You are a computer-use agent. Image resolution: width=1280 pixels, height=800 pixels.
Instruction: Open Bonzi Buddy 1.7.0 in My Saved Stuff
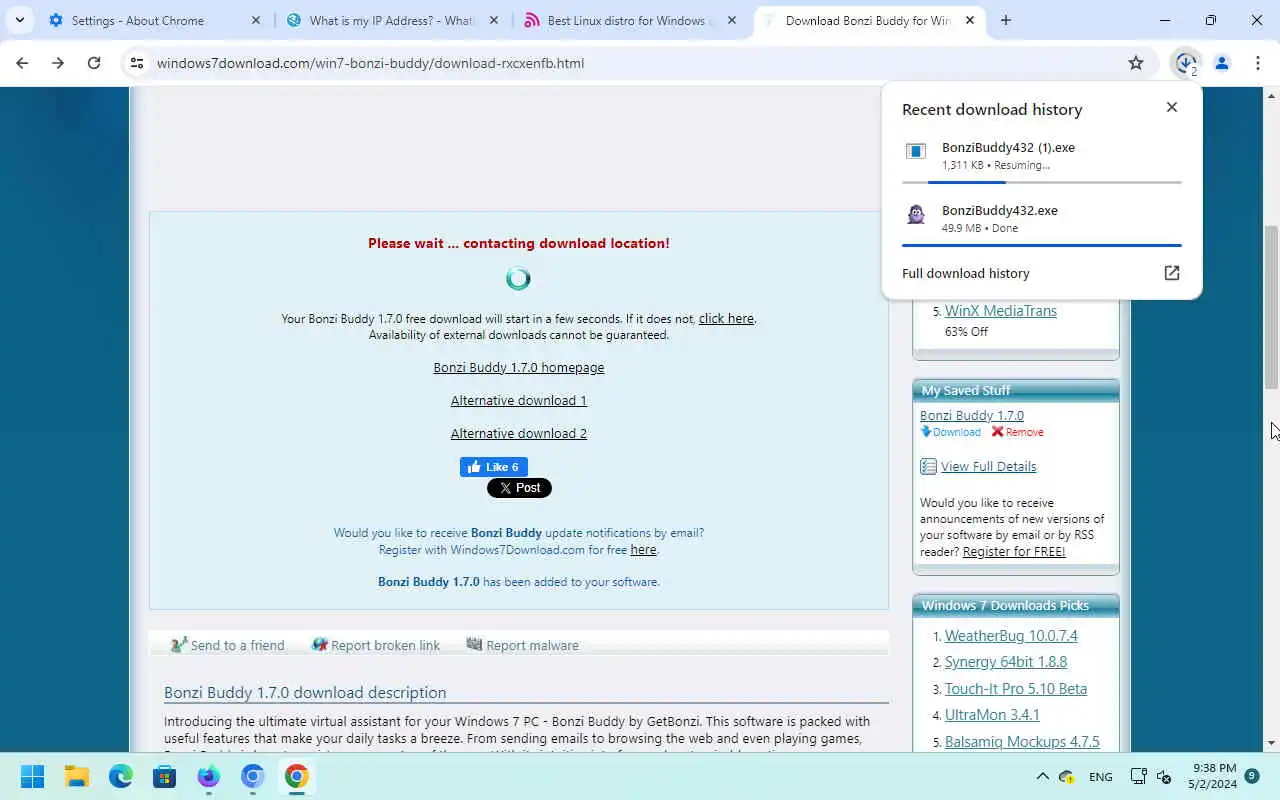coord(972,415)
